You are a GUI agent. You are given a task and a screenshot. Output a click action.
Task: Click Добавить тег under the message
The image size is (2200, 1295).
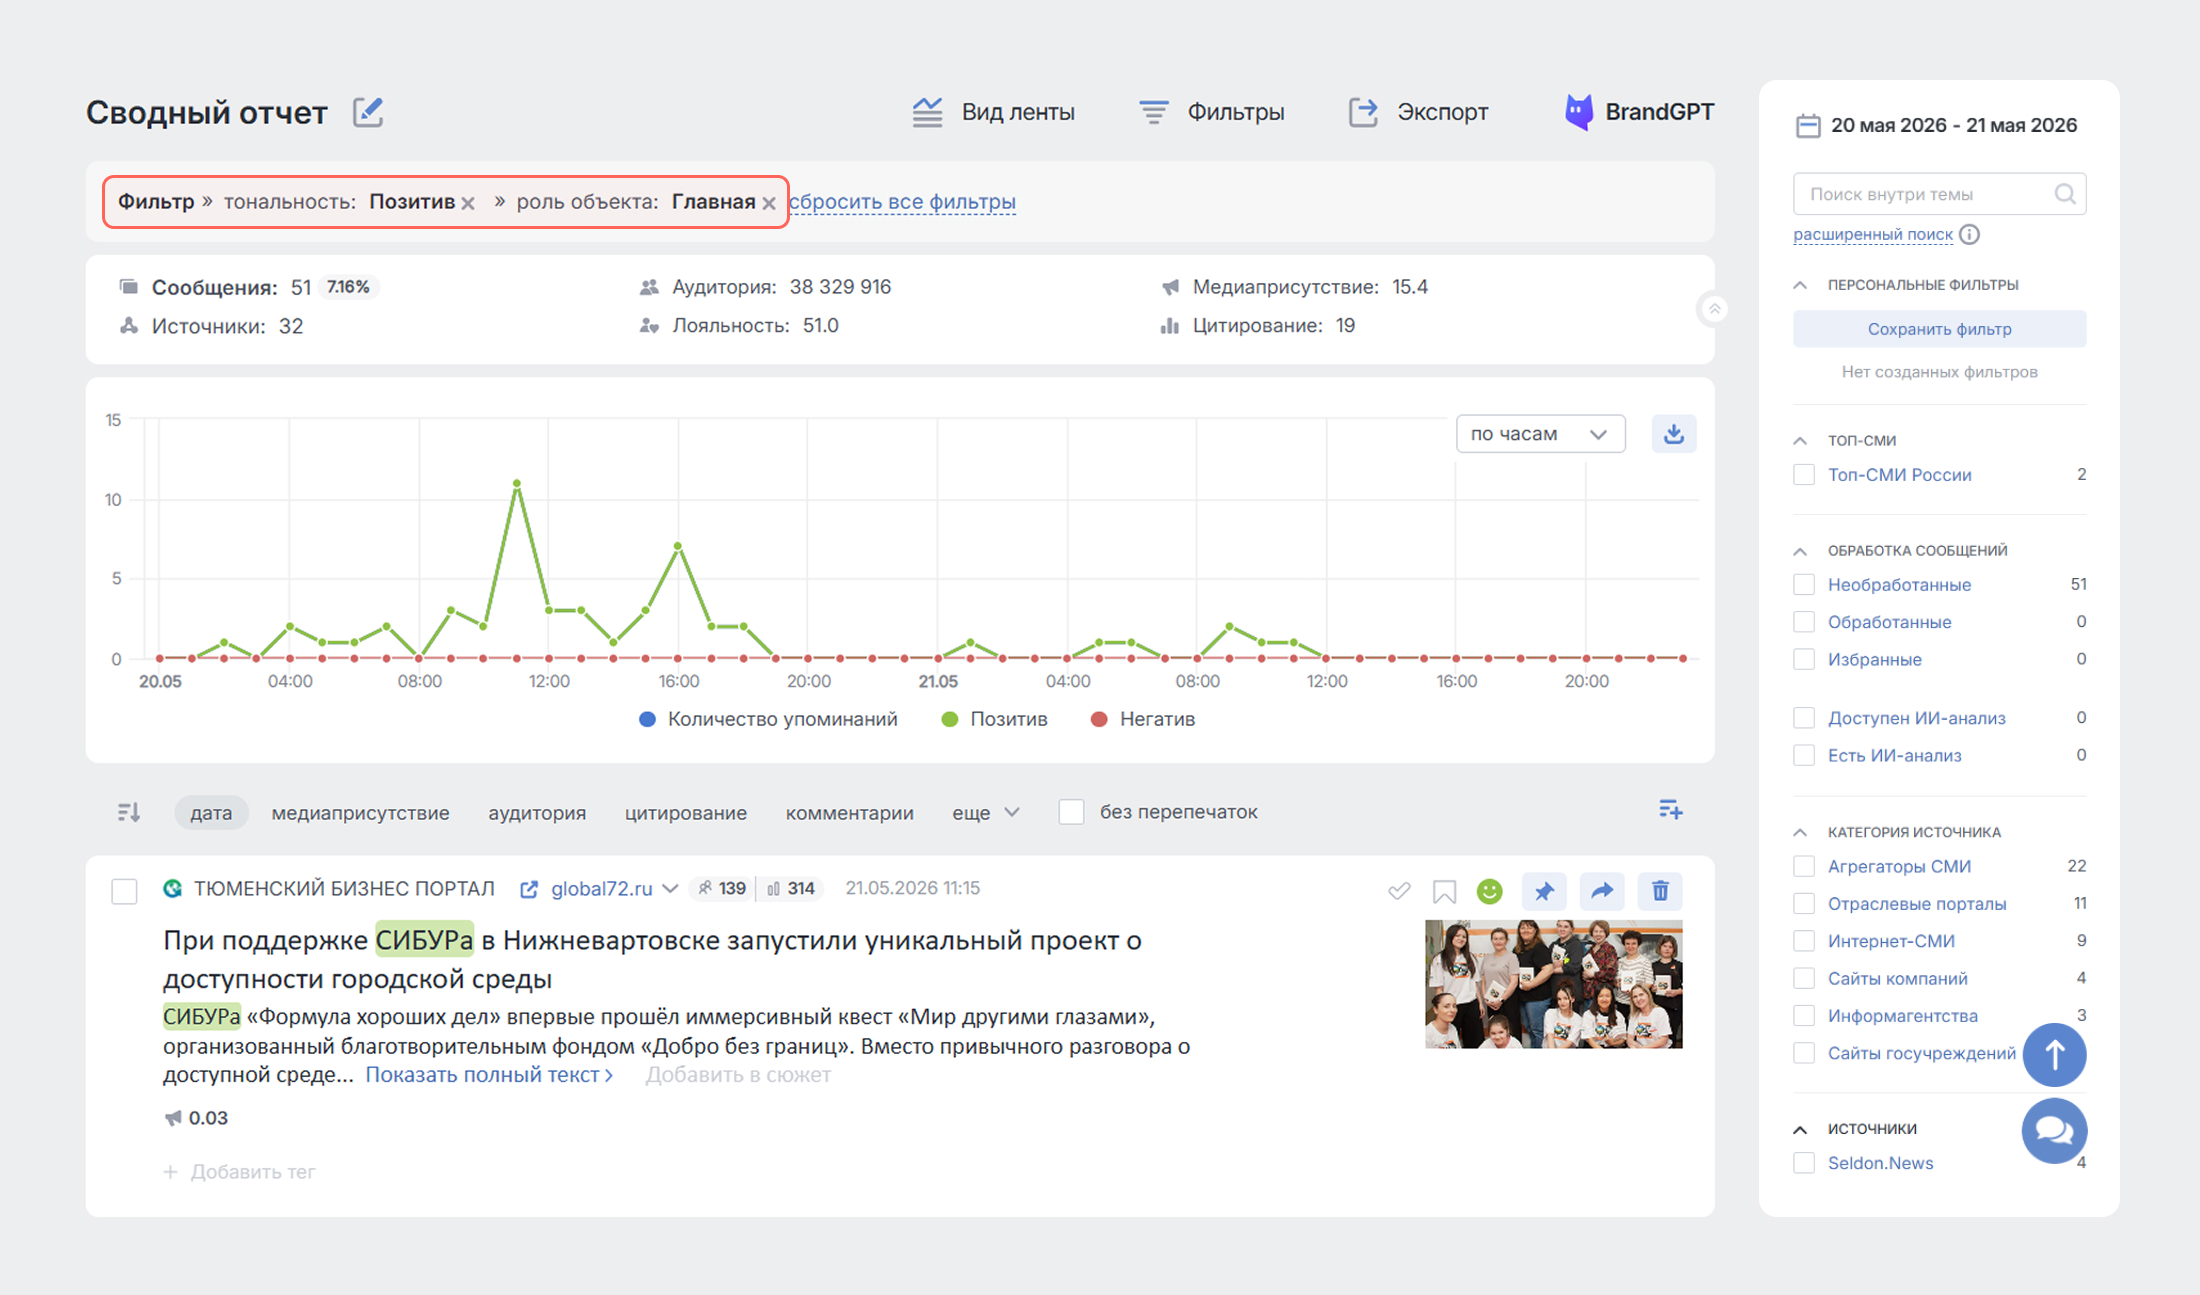pyautogui.click(x=239, y=1172)
